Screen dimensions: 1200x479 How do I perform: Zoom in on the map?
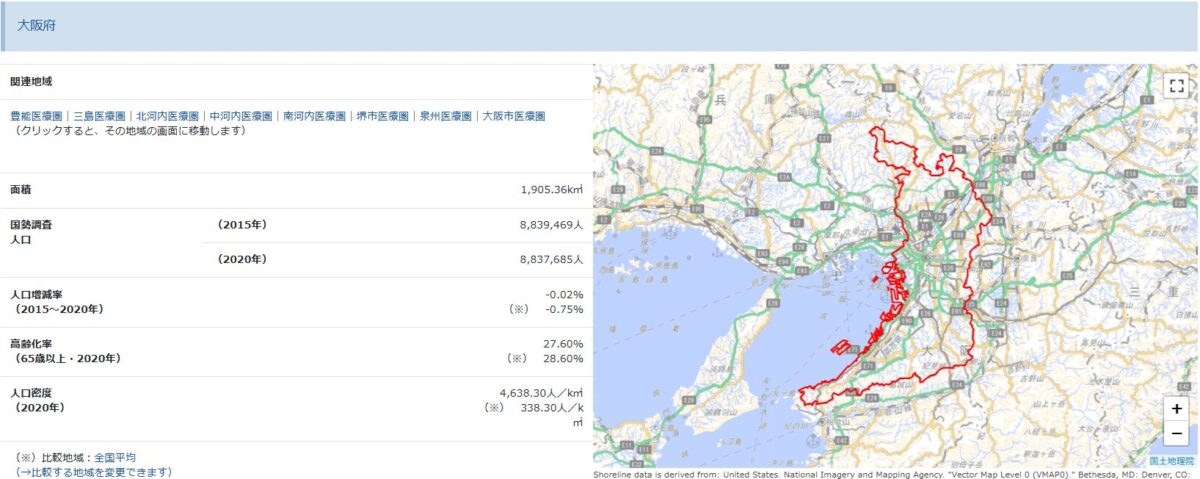click(x=1176, y=409)
